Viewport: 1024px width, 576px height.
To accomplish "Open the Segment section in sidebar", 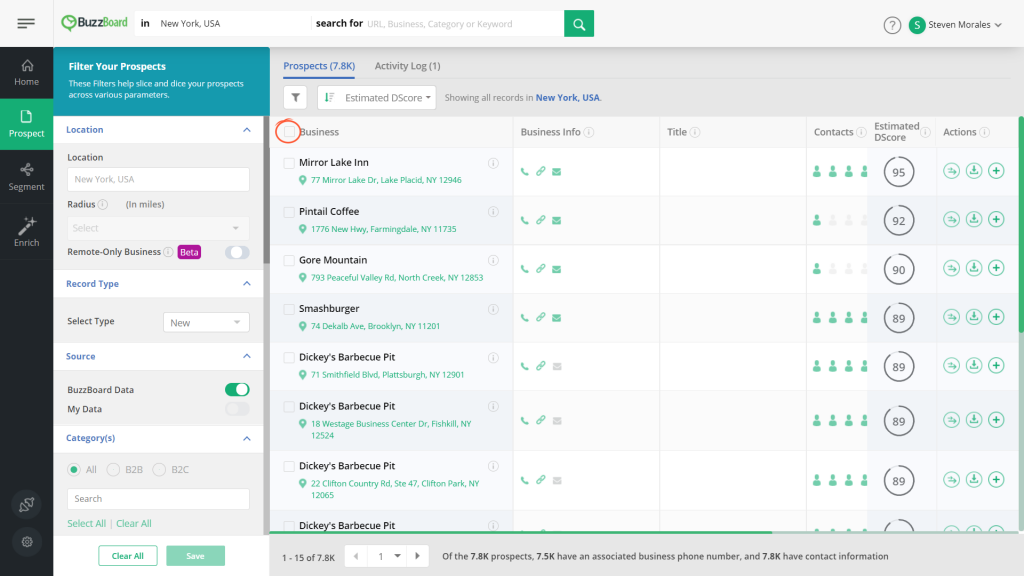I will pyautogui.click(x=27, y=177).
